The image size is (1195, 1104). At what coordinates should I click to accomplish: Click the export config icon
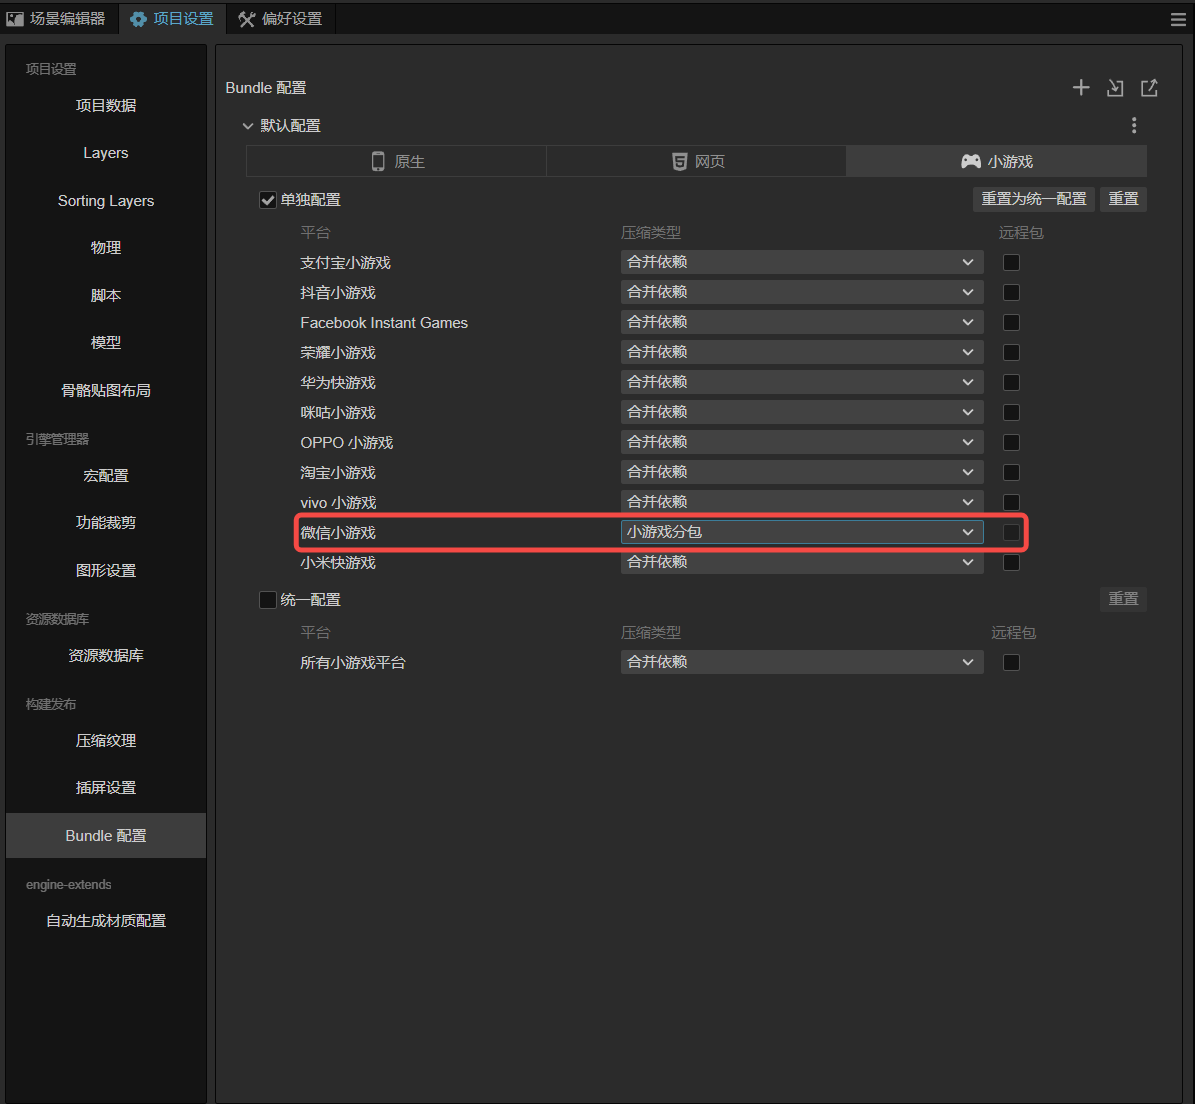pos(1149,88)
